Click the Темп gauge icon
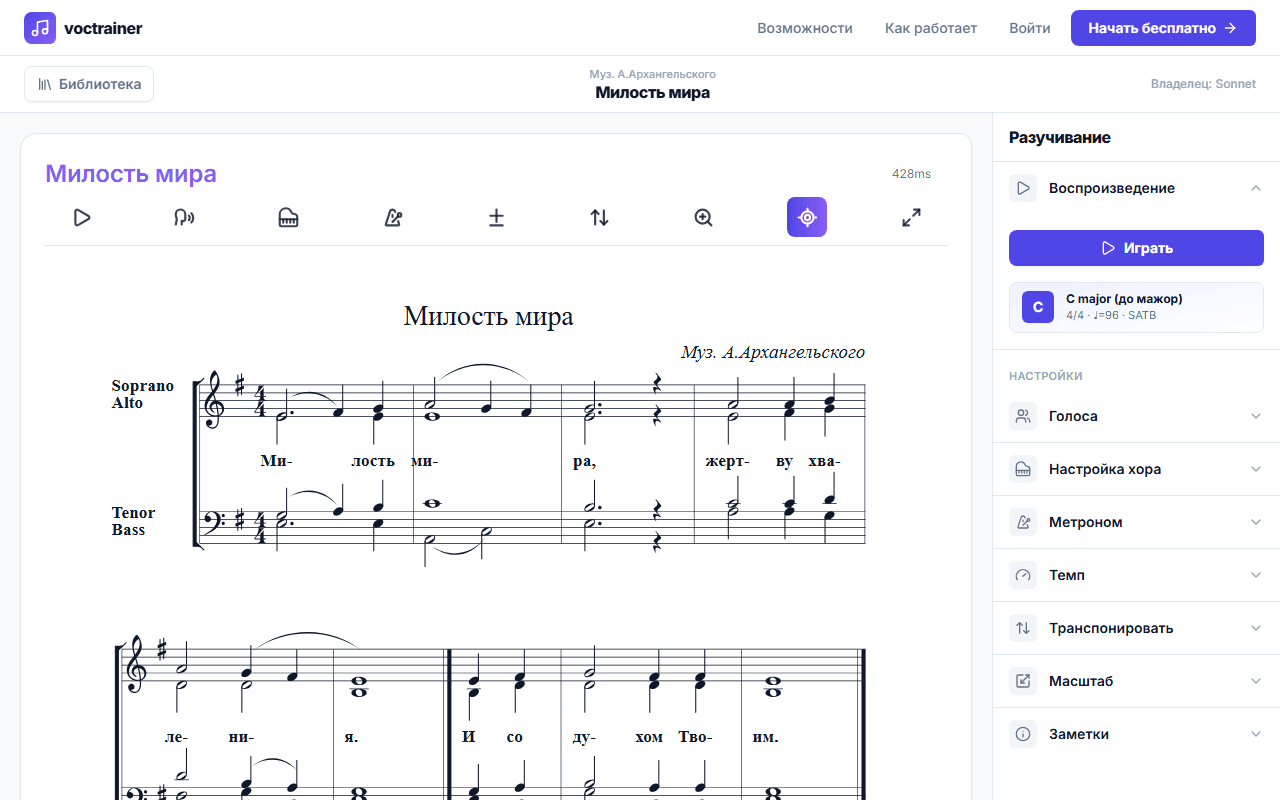Viewport: 1280px width, 800px height. pyautogui.click(x=1023, y=575)
